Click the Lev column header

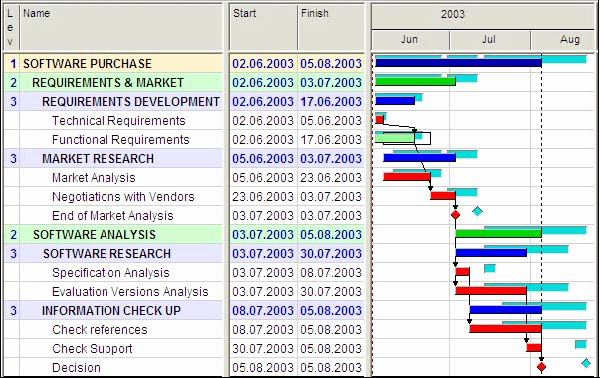tap(10, 28)
